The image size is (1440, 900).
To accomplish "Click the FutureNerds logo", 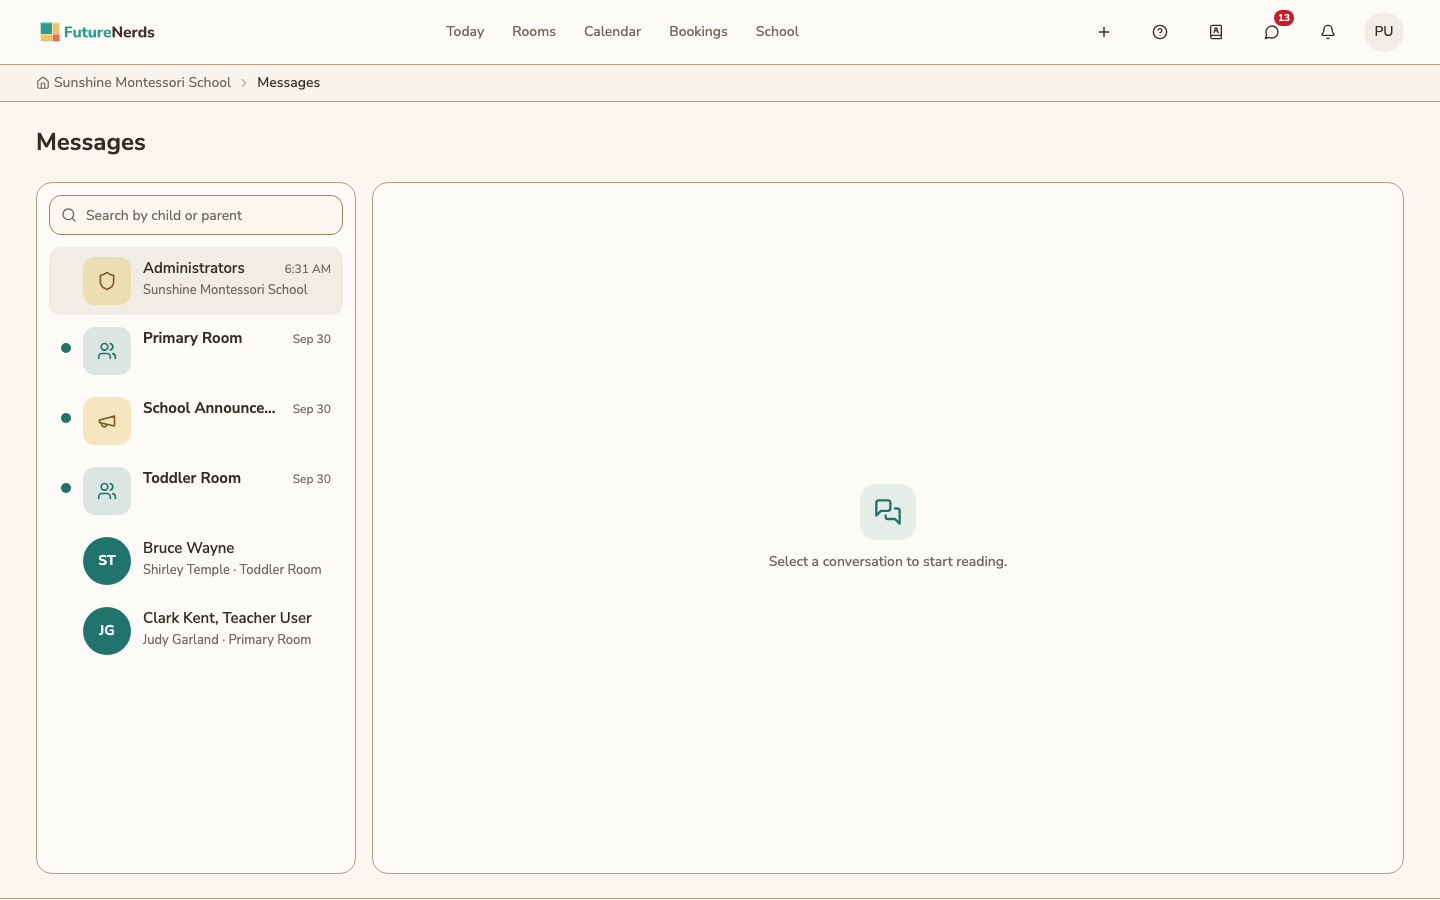I will click(x=97, y=32).
